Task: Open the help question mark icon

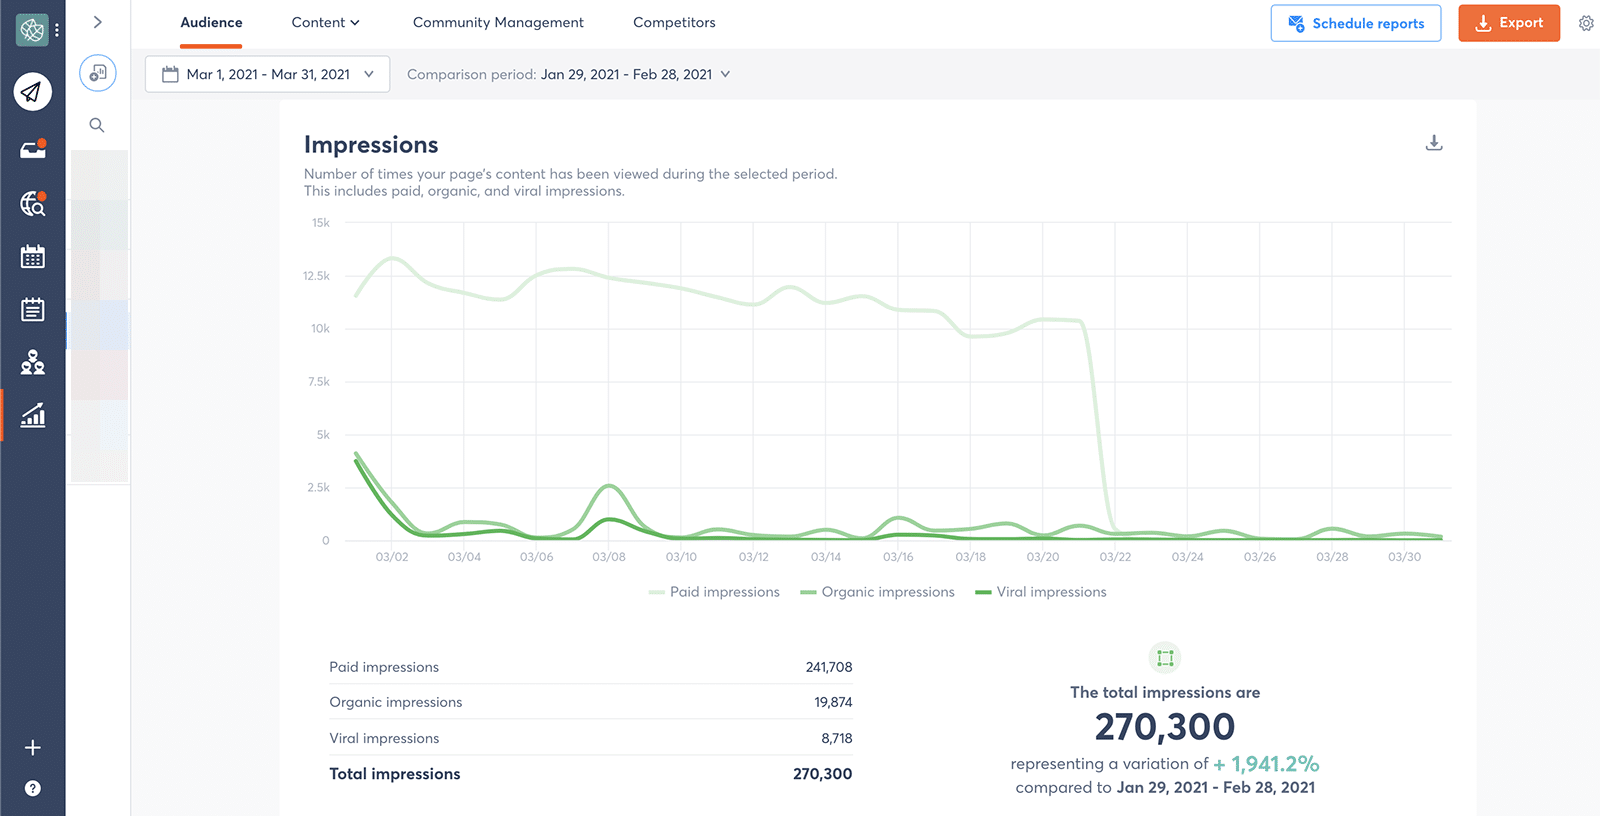Action: pyautogui.click(x=33, y=788)
